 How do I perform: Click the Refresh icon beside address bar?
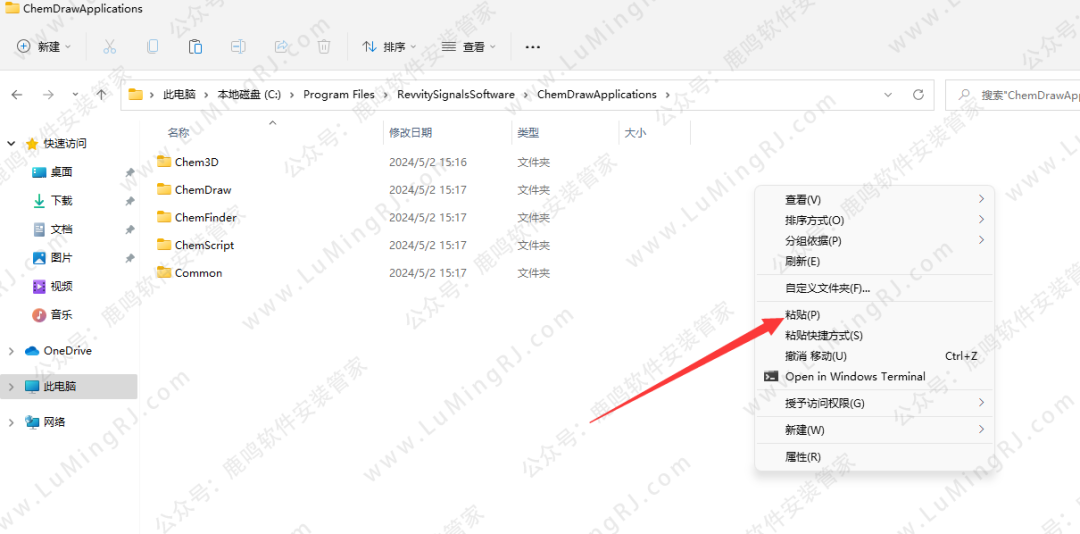918,95
